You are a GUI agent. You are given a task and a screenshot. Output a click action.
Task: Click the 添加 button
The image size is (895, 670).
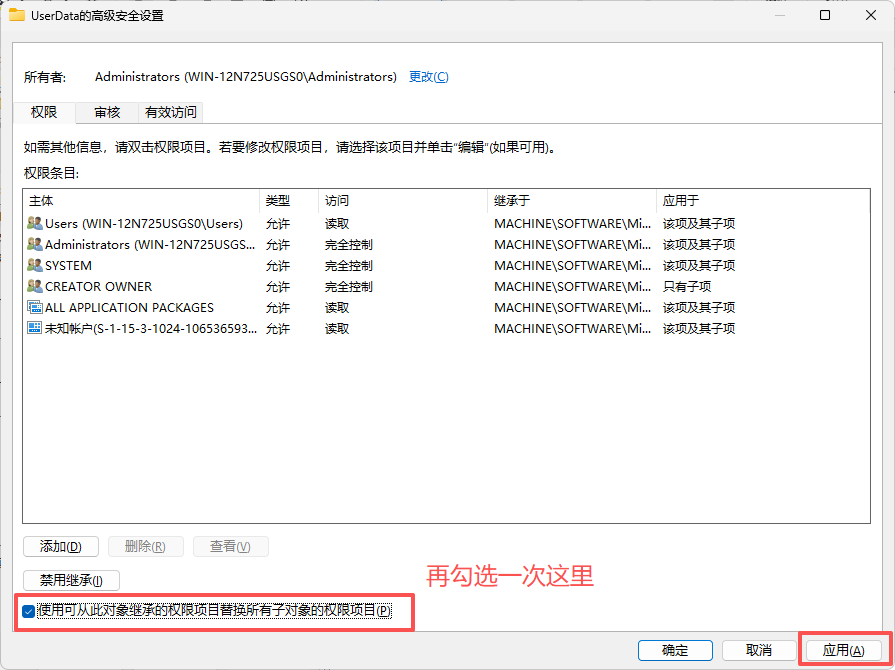pyautogui.click(x=60, y=546)
